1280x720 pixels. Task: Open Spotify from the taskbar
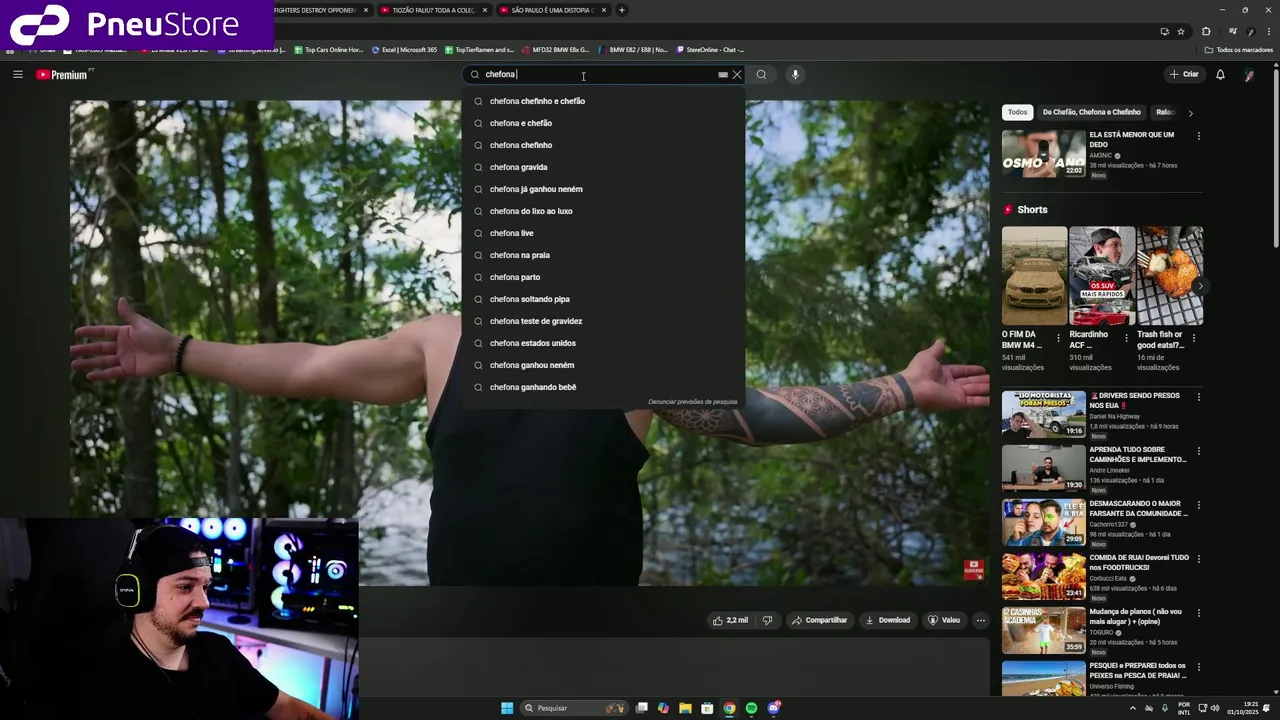pos(751,708)
